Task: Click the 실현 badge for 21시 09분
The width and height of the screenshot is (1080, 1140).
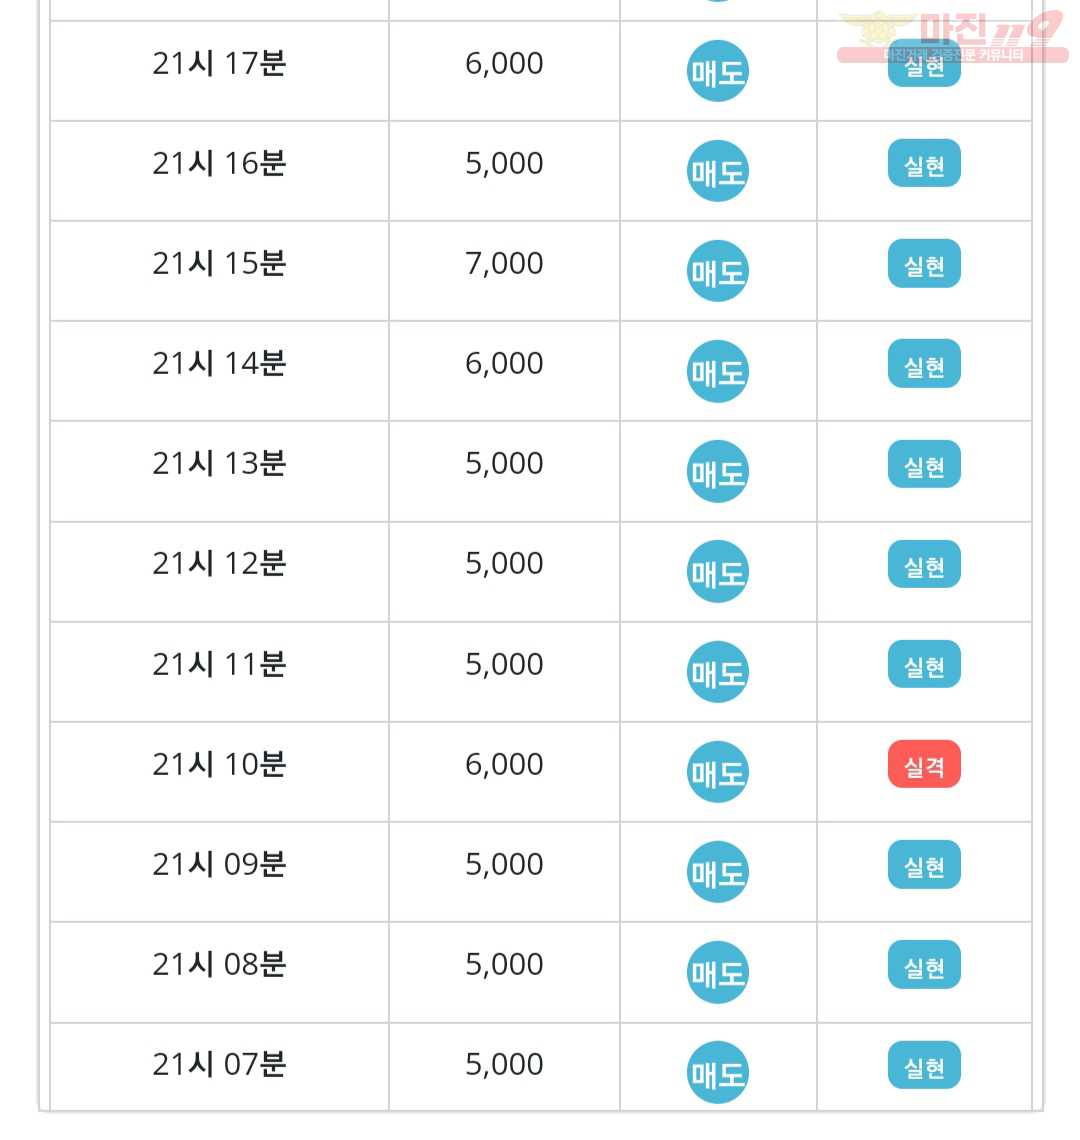Action: tap(924, 865)
